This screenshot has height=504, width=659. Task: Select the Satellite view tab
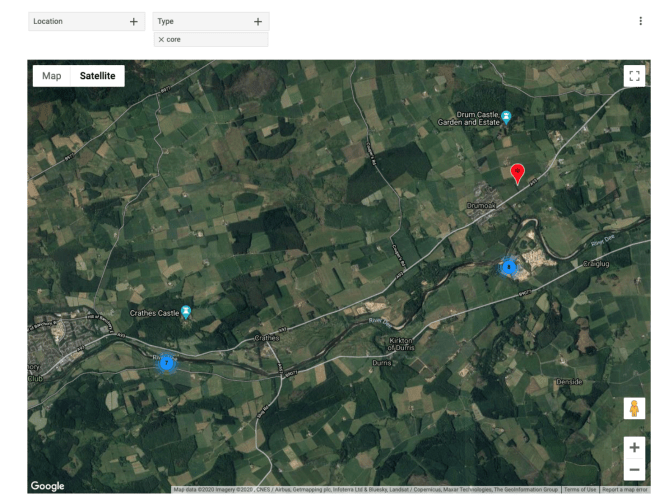coord(98,76)
